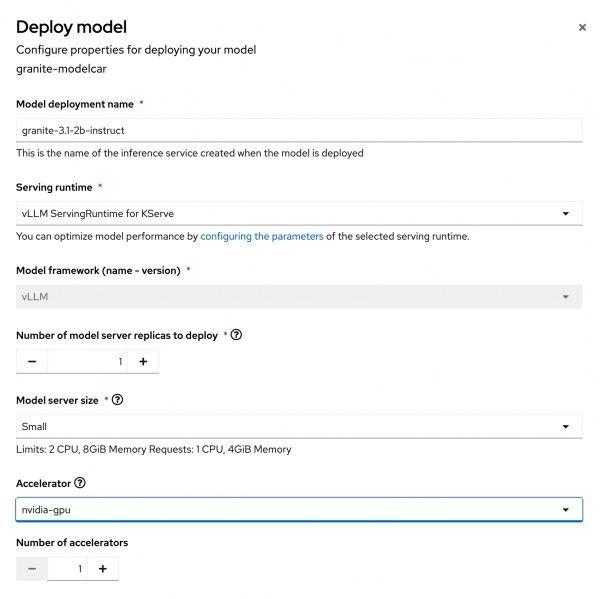The image size is (600, 599).
Task: Click the disabled Model framework dropdown
Action: 299,296
